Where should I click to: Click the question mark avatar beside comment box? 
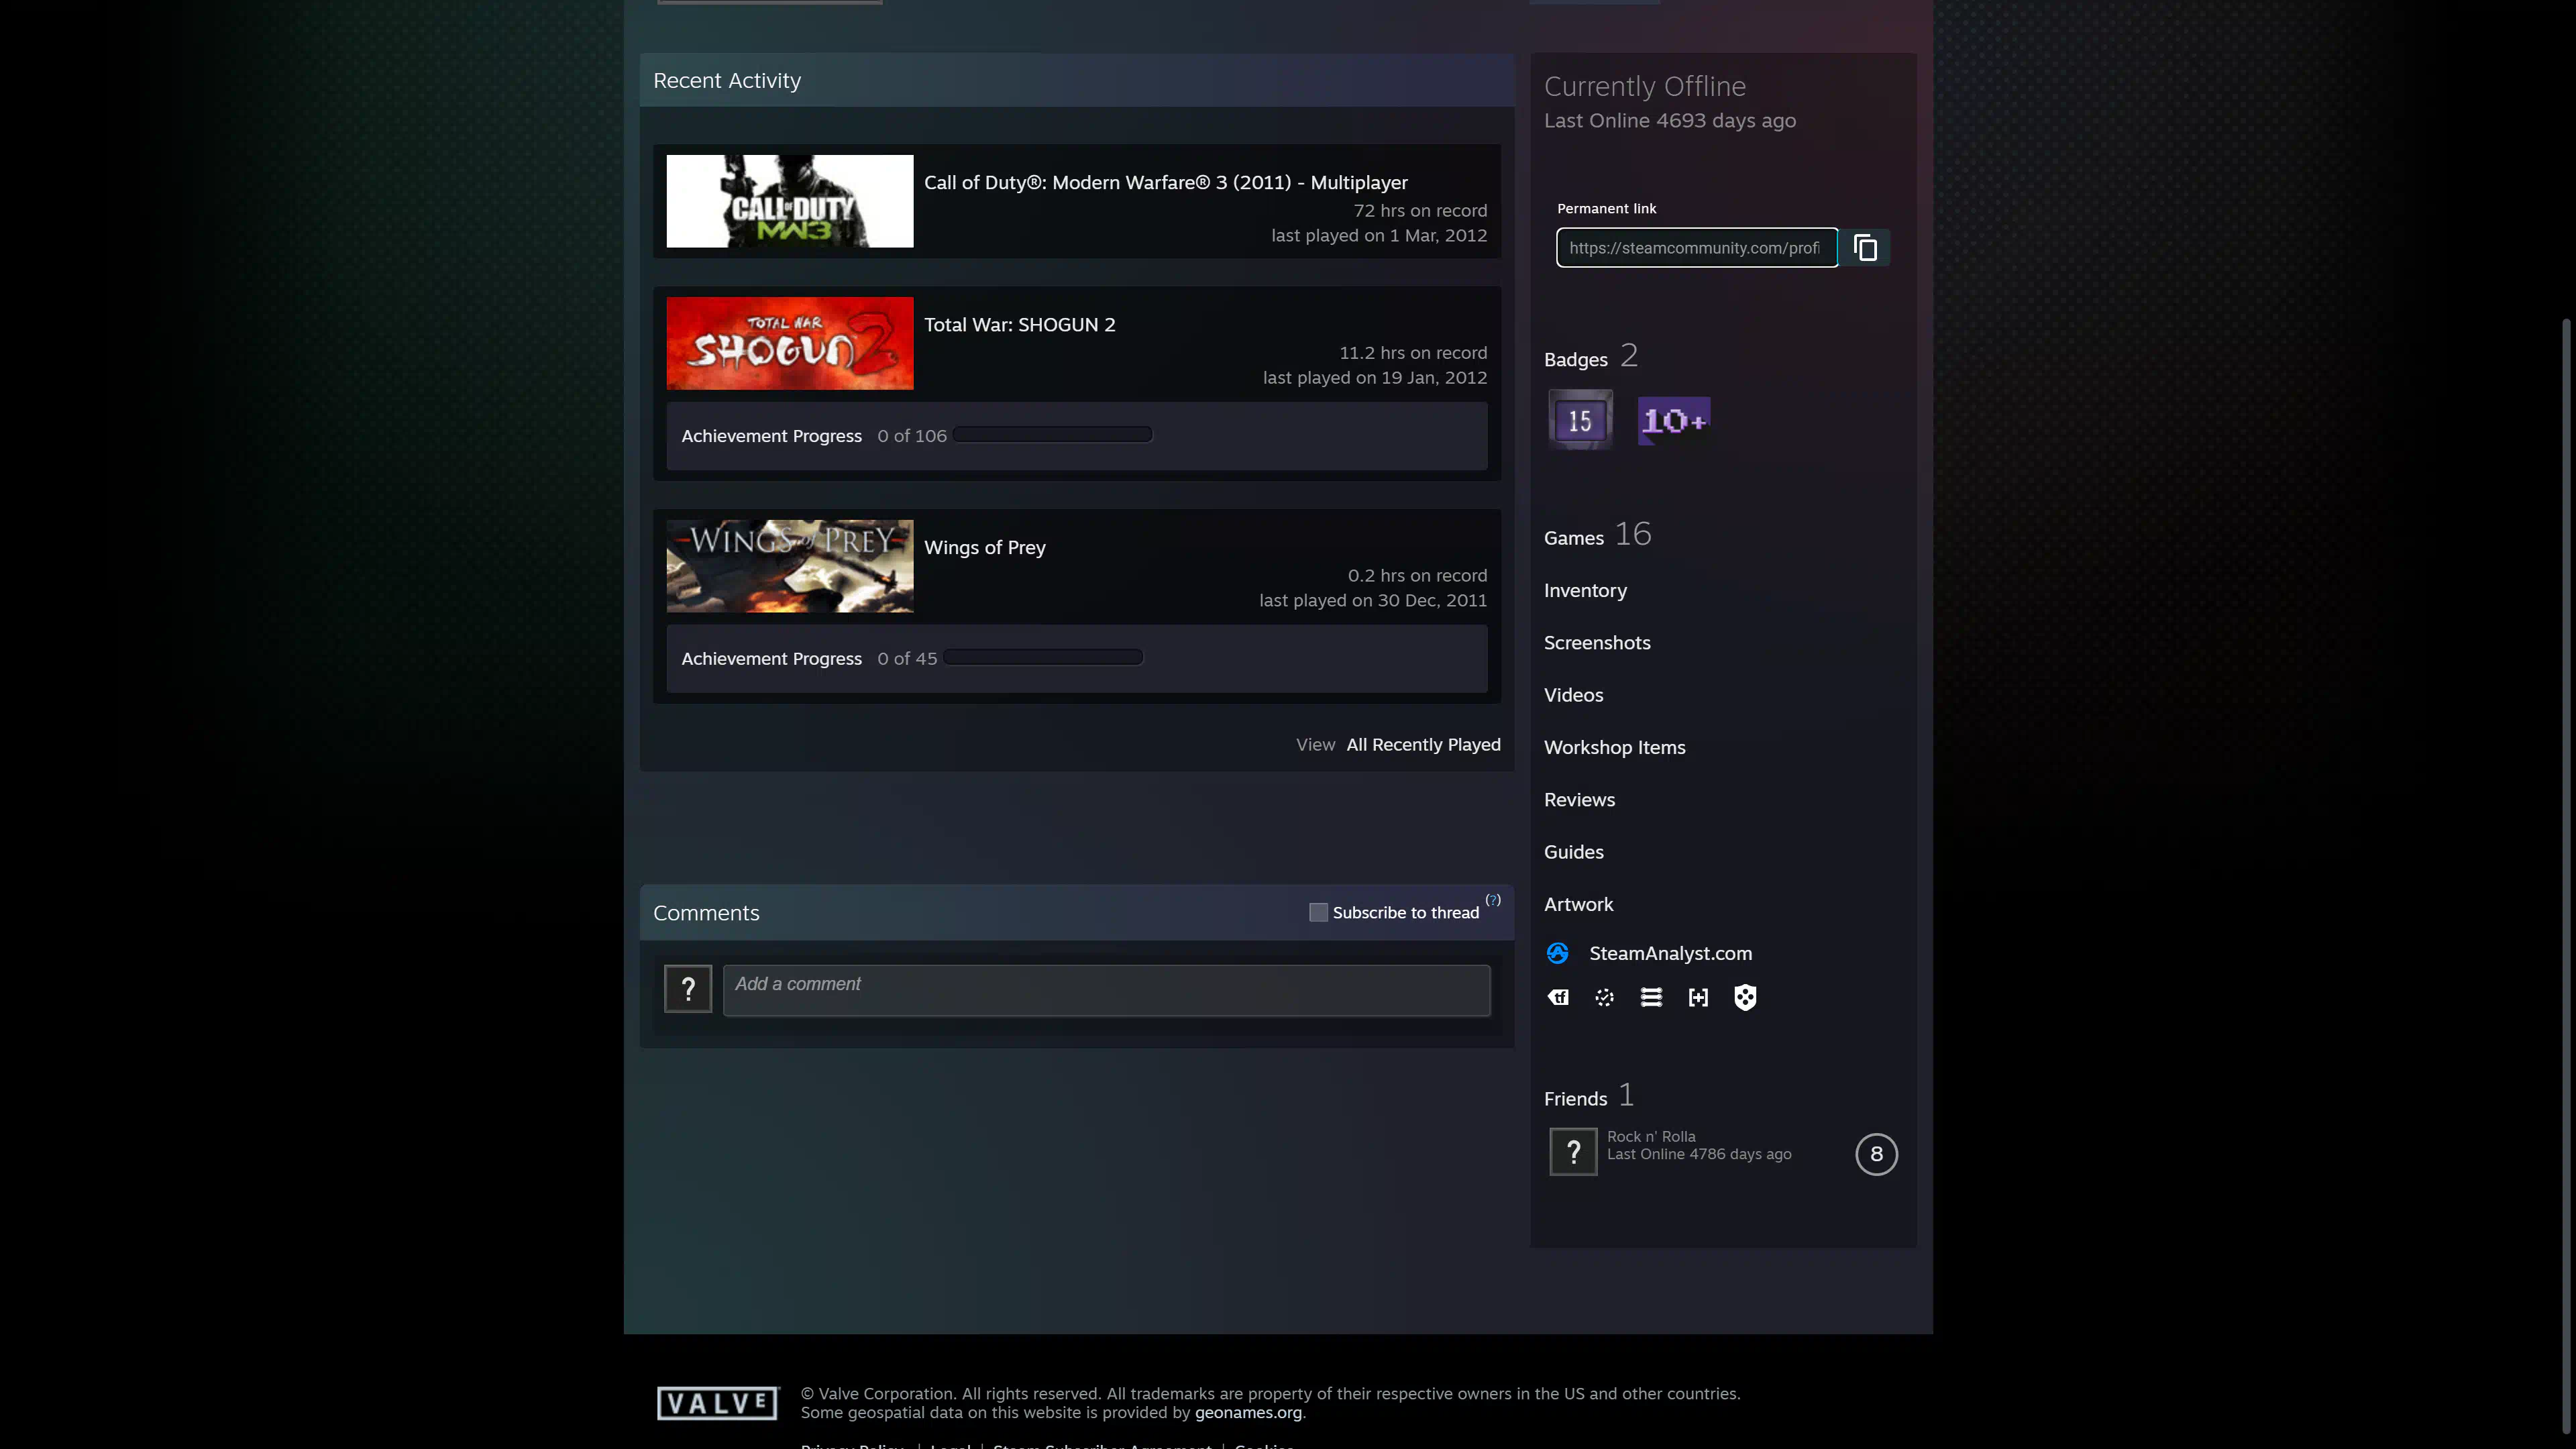click(688, 988)
